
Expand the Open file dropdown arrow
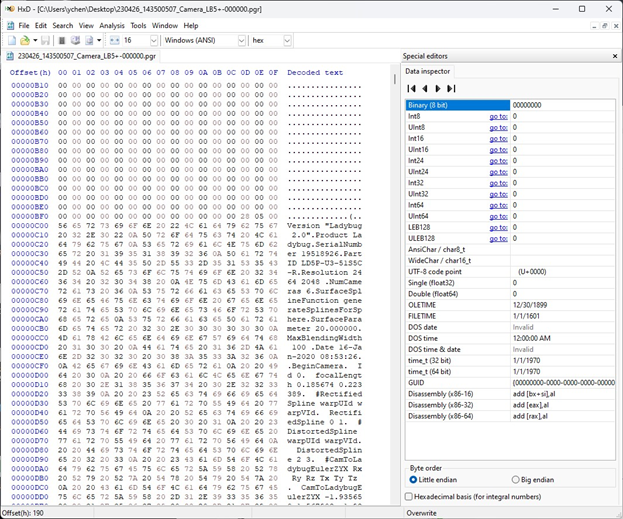(35, 41)
